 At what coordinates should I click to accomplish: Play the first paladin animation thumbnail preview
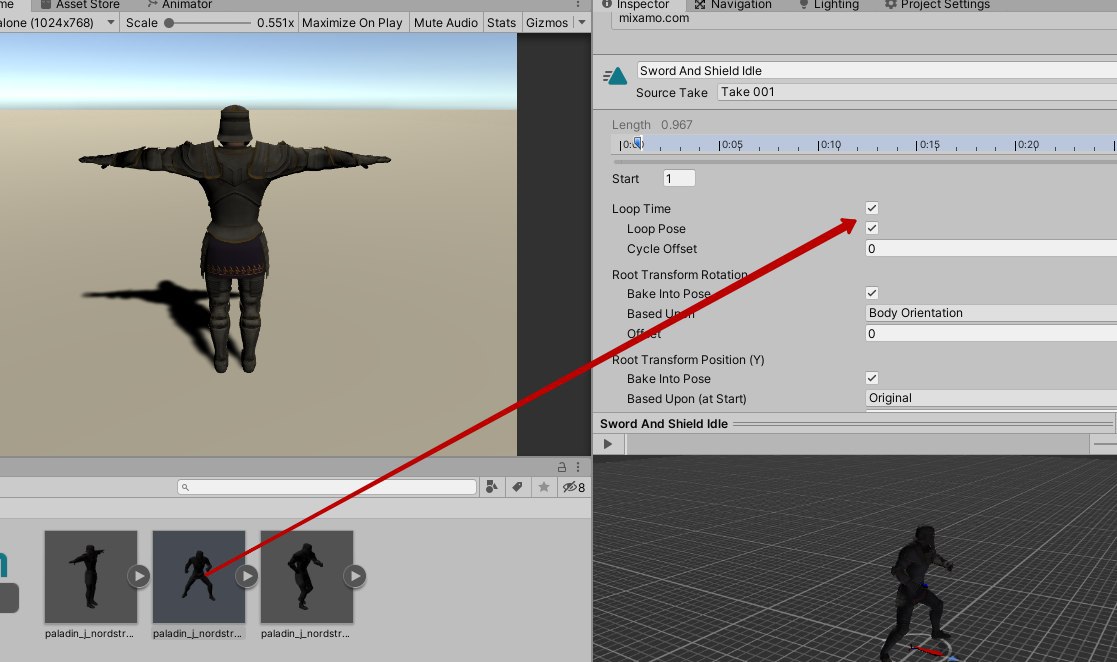click(139, 576)
